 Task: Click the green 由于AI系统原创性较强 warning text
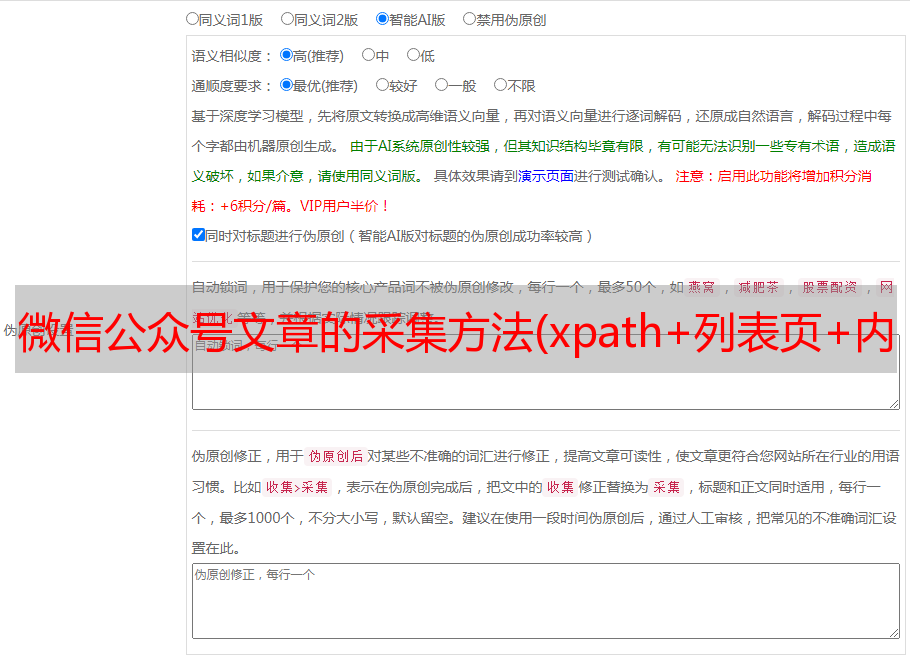tap(420, 146)
